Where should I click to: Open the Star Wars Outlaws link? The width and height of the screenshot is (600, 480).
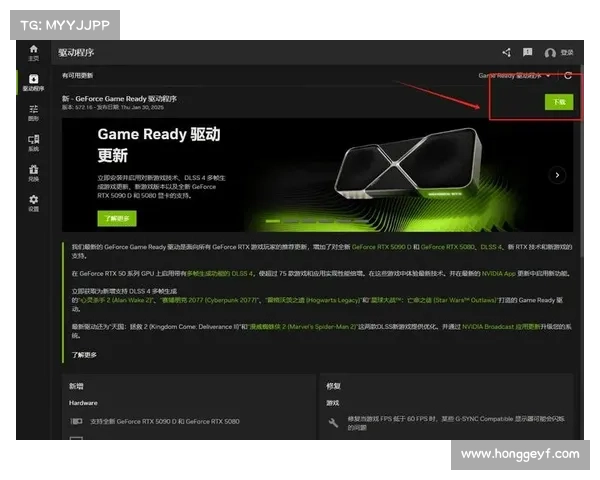(x=432, y=300)
